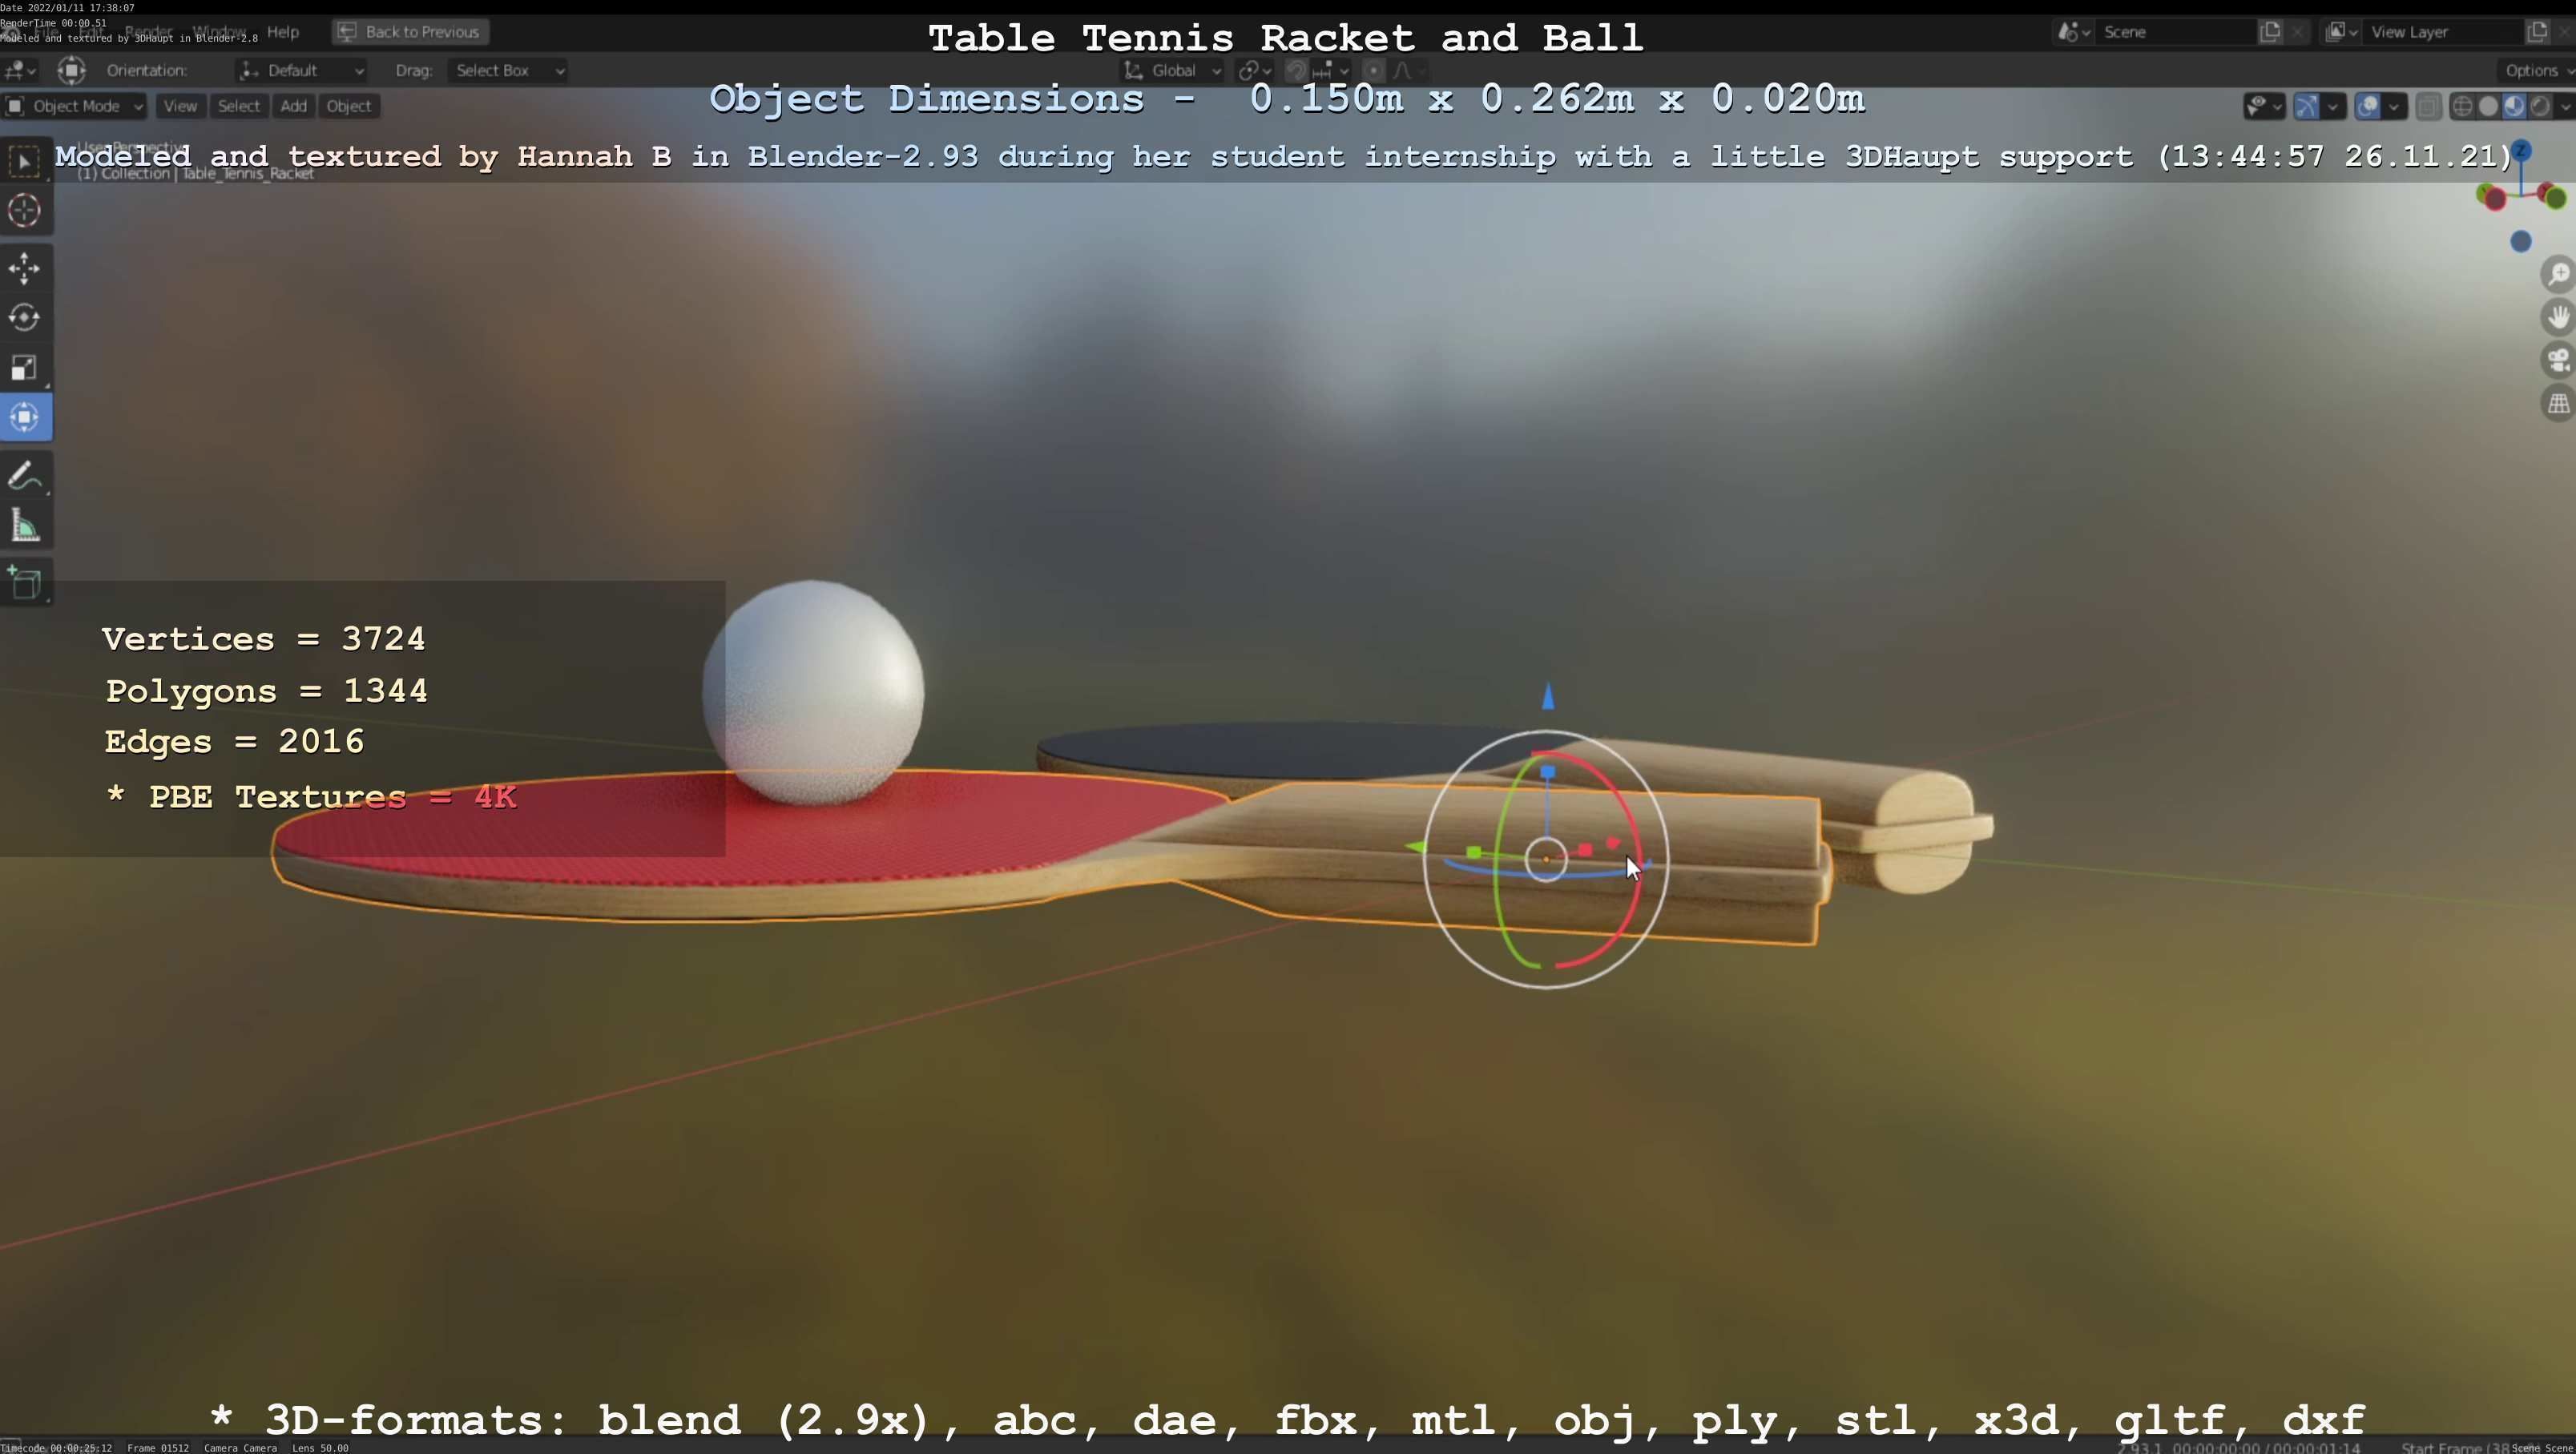2576x1454 pixels.
Task: Open the Global transform orientation dropdown
Action: tap(1171, 70)
